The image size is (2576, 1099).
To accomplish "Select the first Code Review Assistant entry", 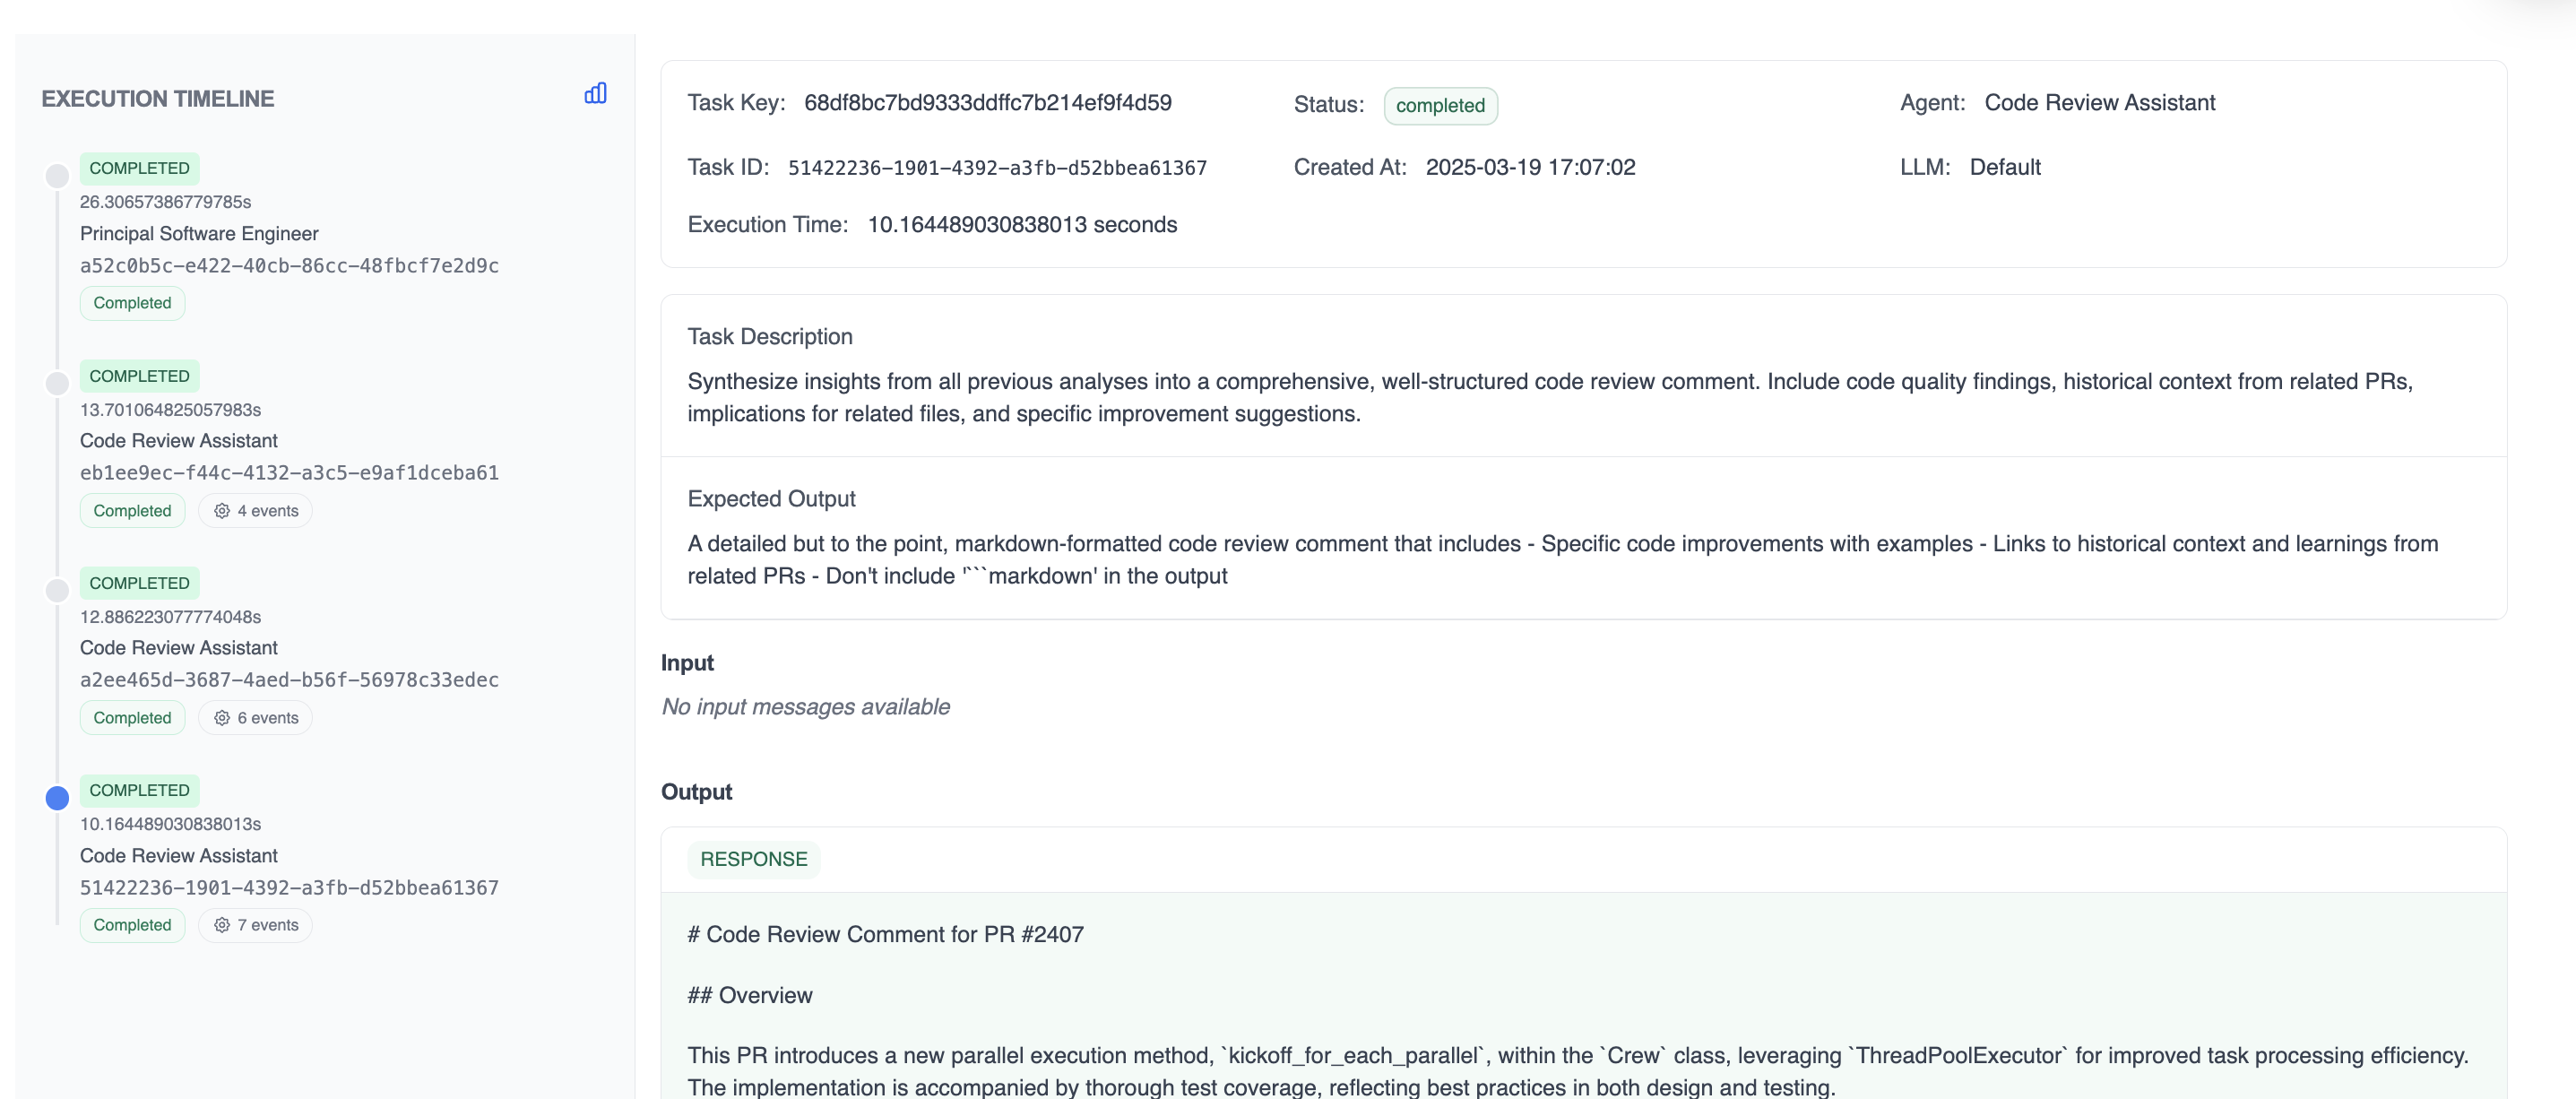I will click(x=178, y=440).
